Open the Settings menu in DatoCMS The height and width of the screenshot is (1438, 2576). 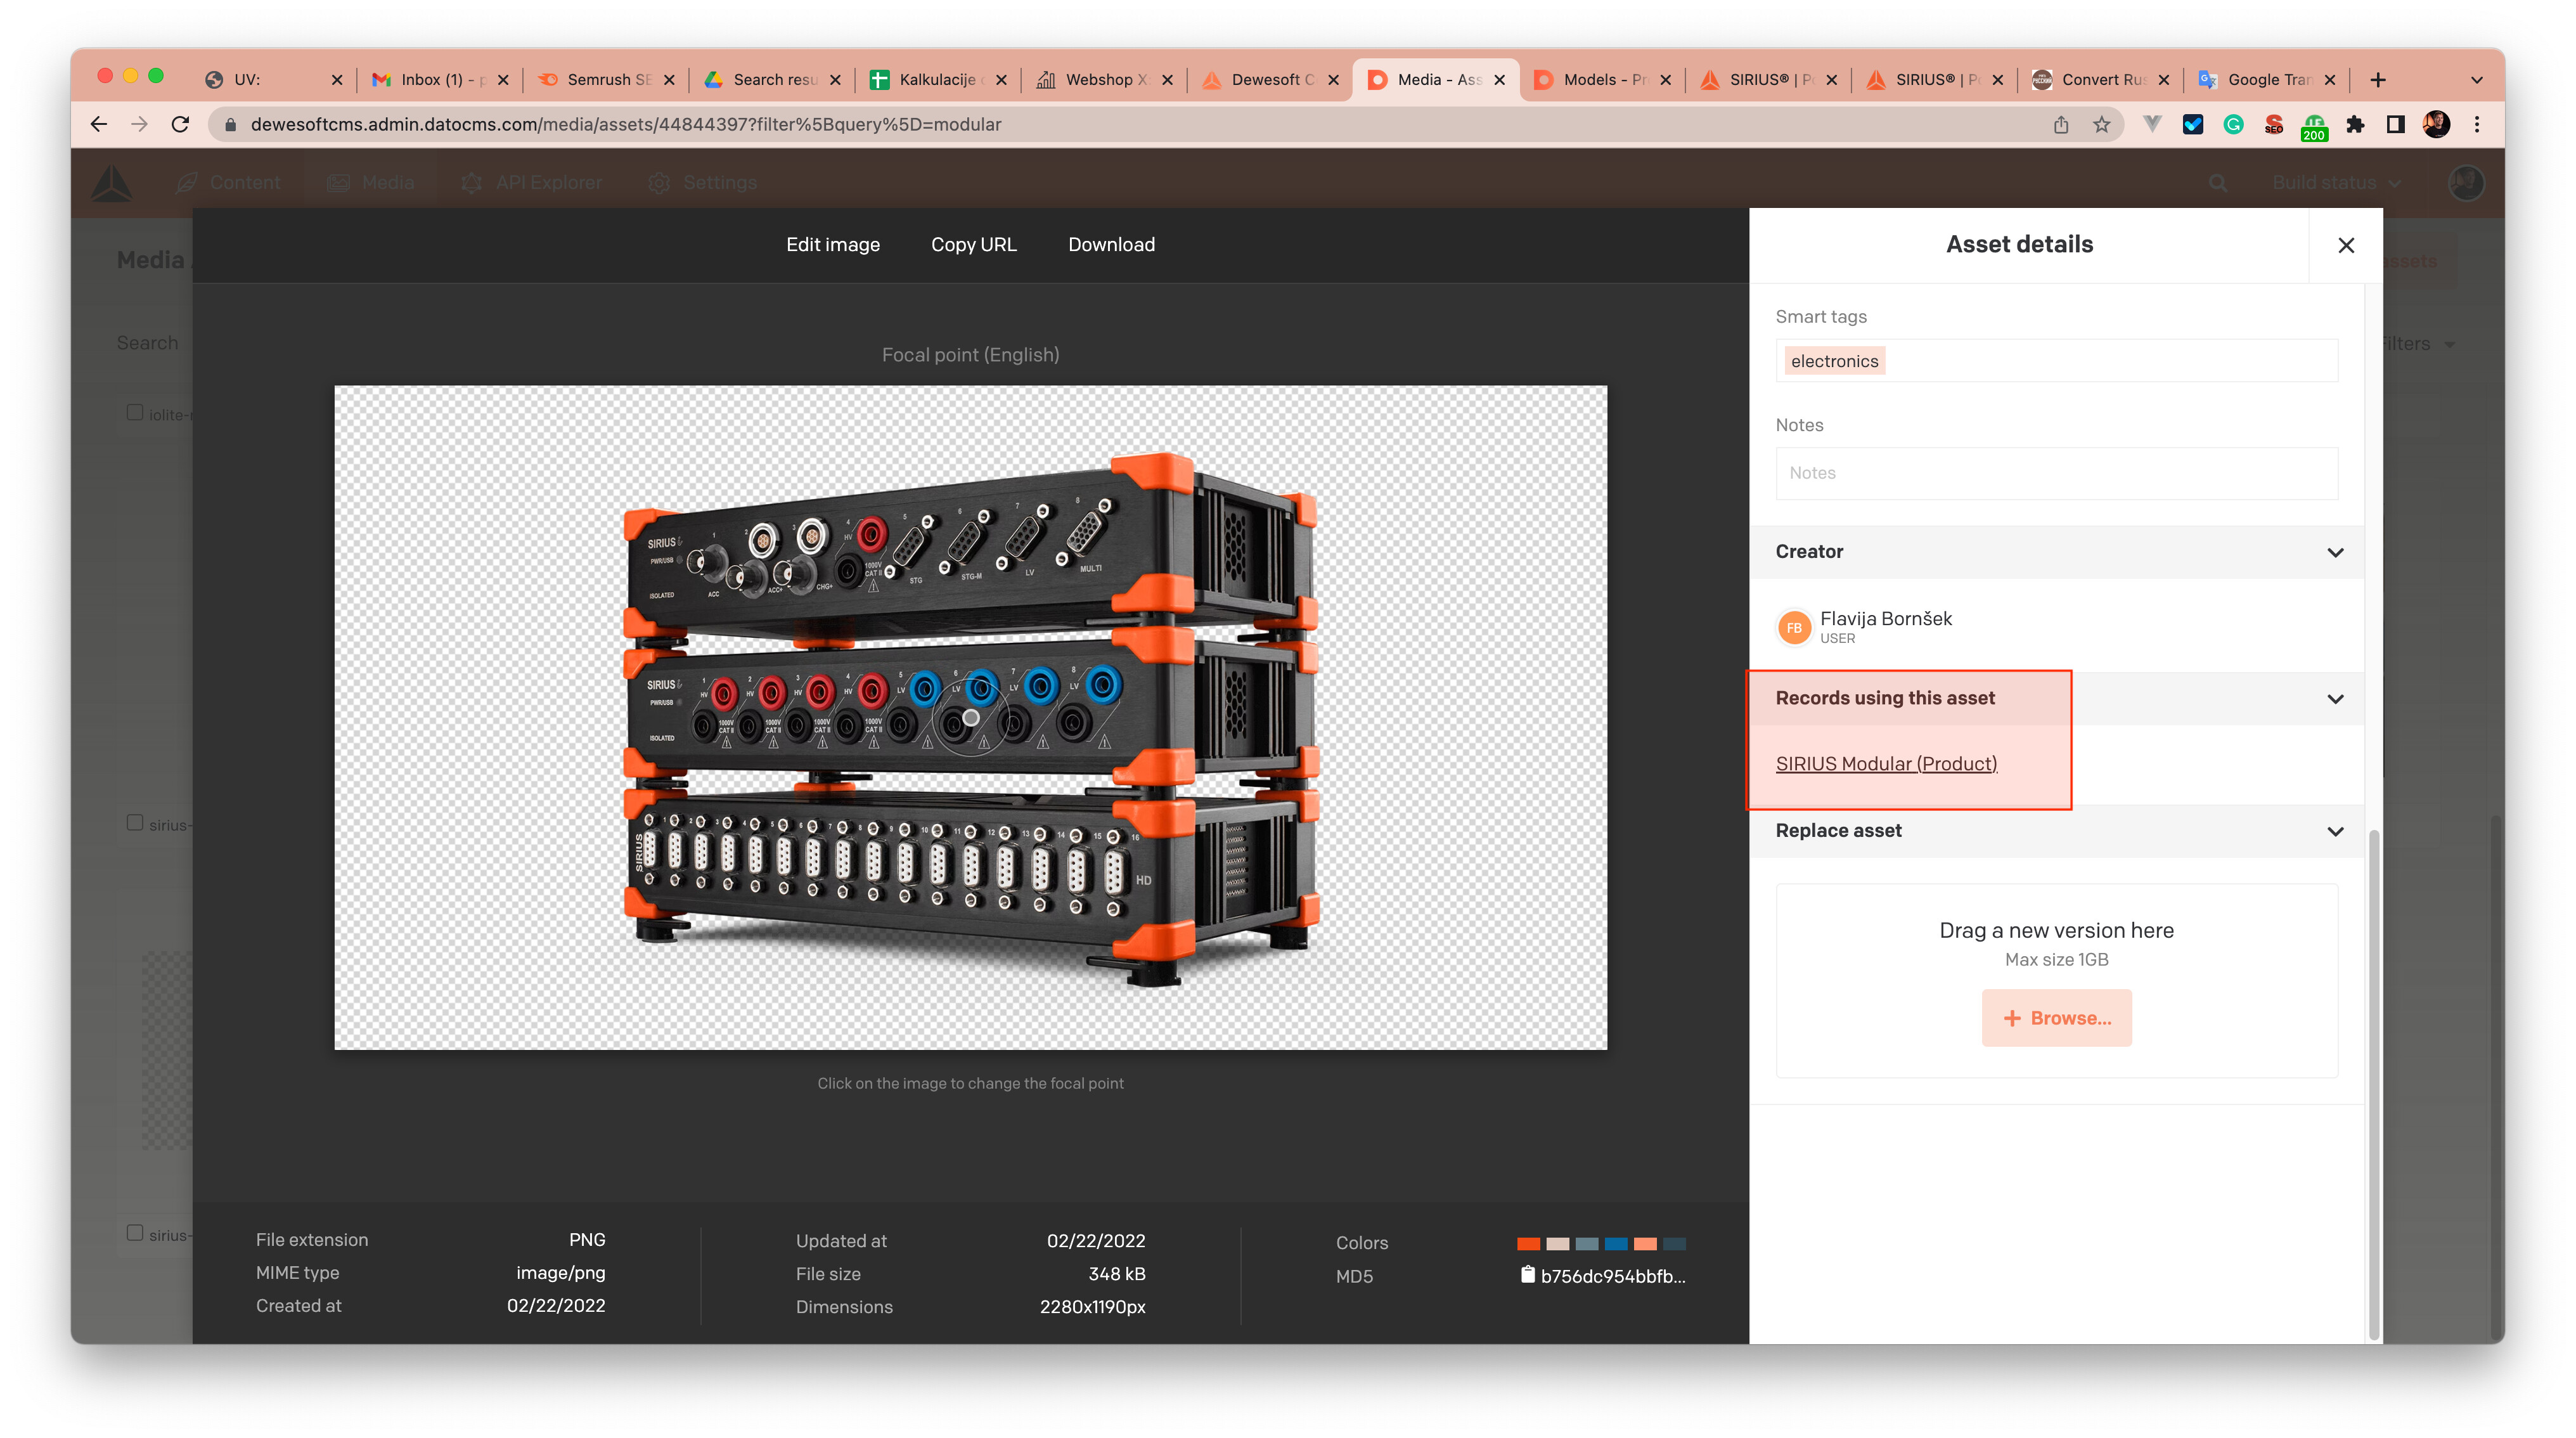tap(702, 183)
